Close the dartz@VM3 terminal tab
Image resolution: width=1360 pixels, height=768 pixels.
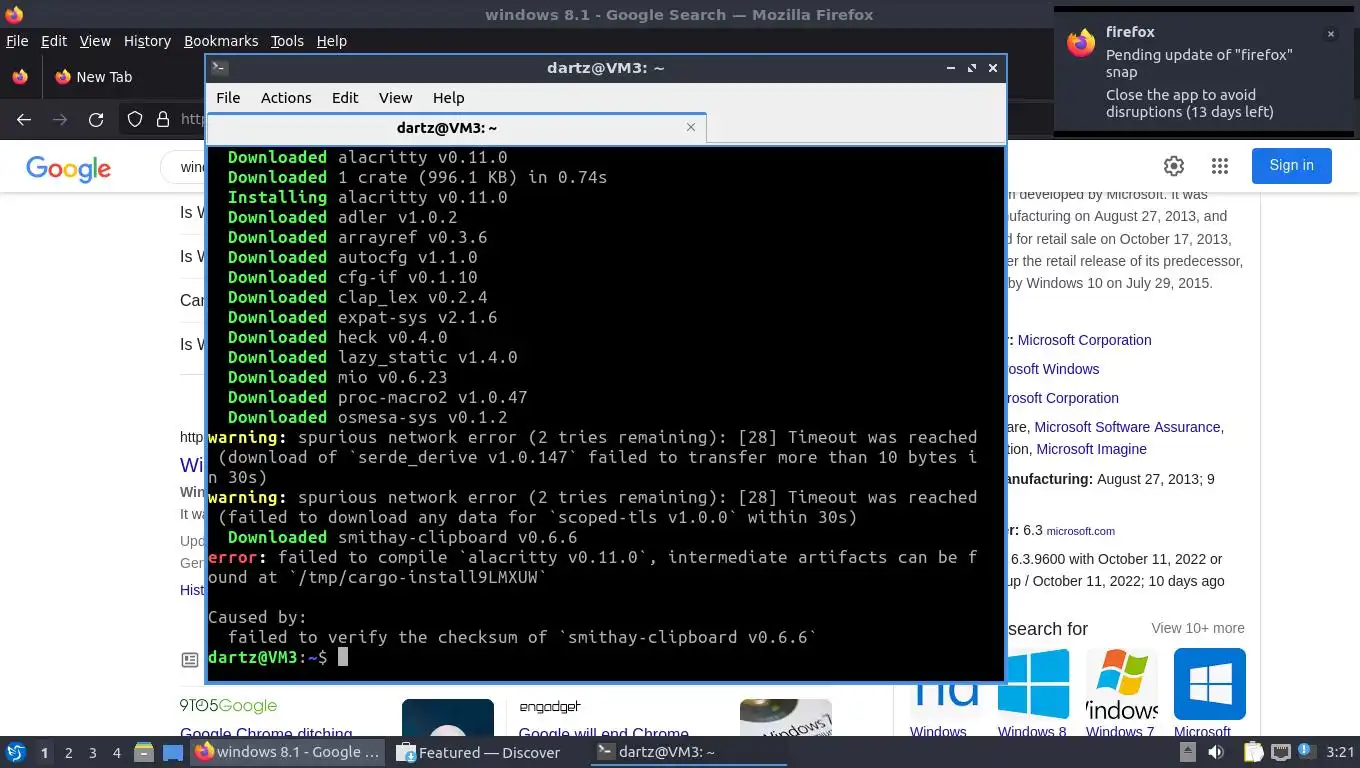point(690,127)
